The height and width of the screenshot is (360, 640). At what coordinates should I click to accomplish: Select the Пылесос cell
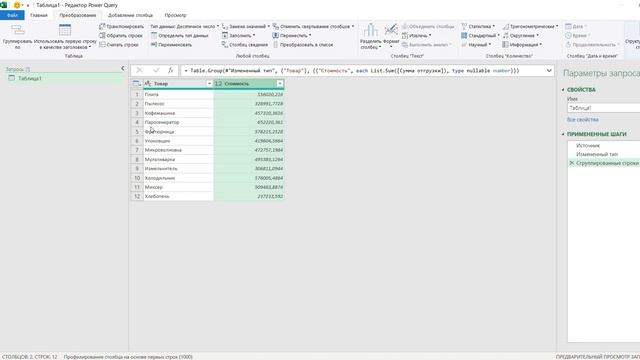click(178, 104)
